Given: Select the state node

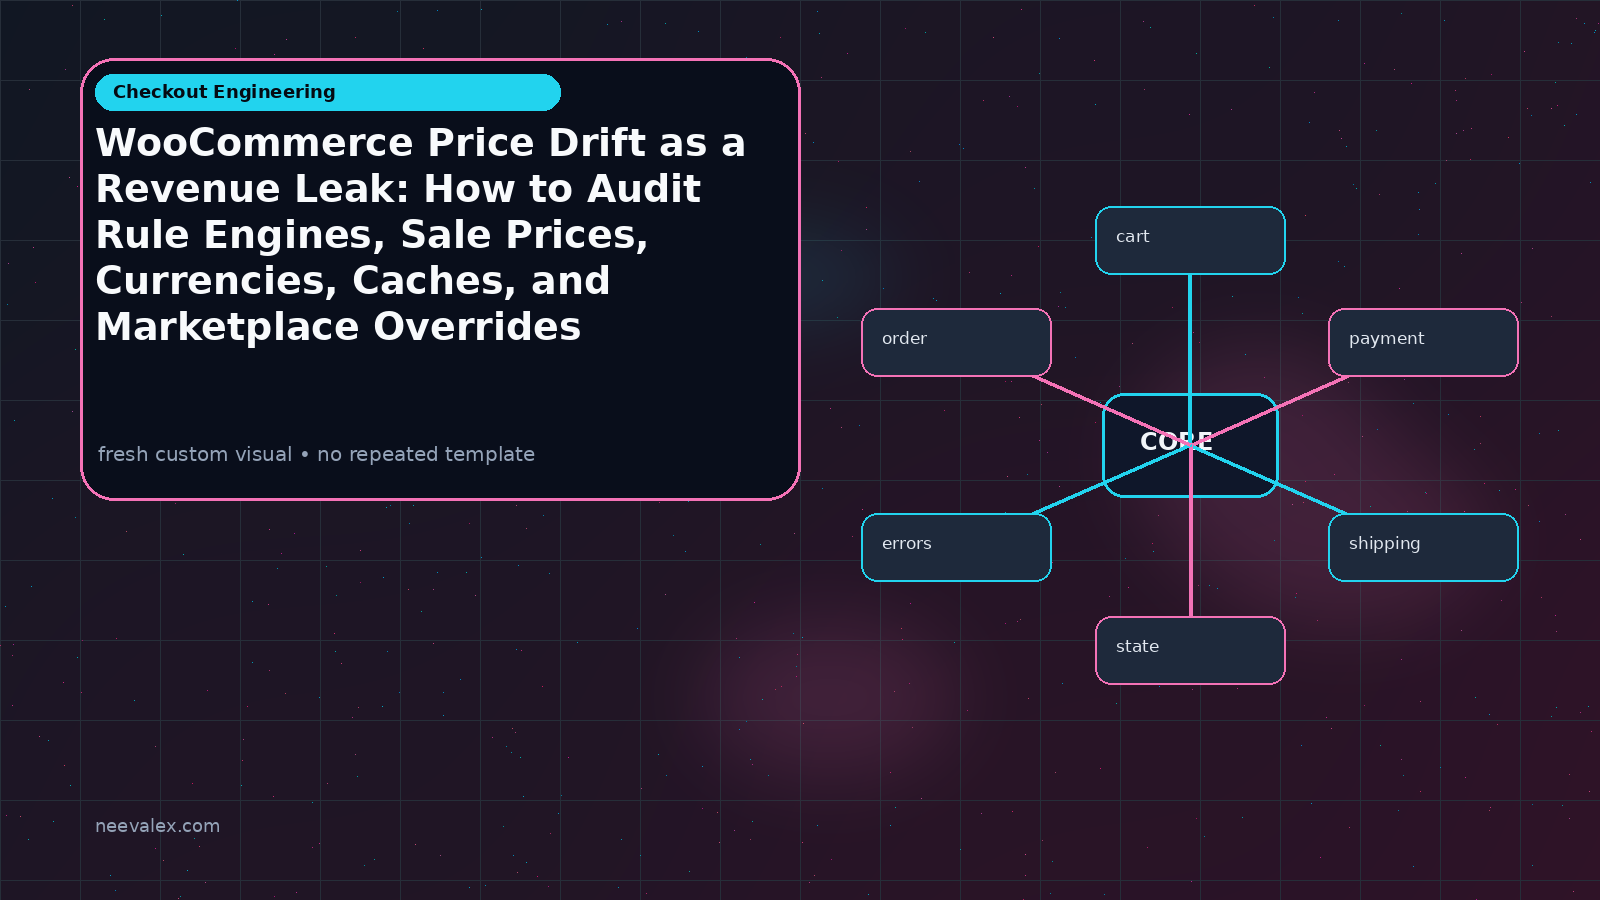Looking at the screenshot, I should tap(1190, 650).
